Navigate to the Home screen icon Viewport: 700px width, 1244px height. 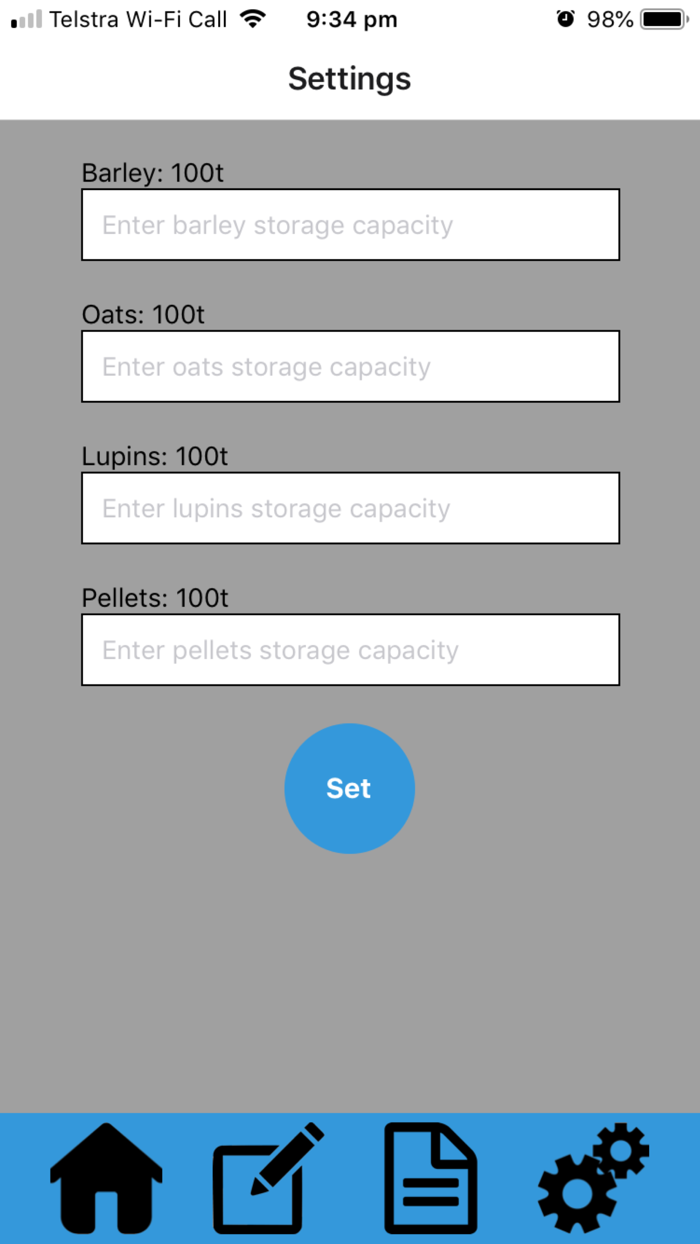click(x=105, y=1178)
